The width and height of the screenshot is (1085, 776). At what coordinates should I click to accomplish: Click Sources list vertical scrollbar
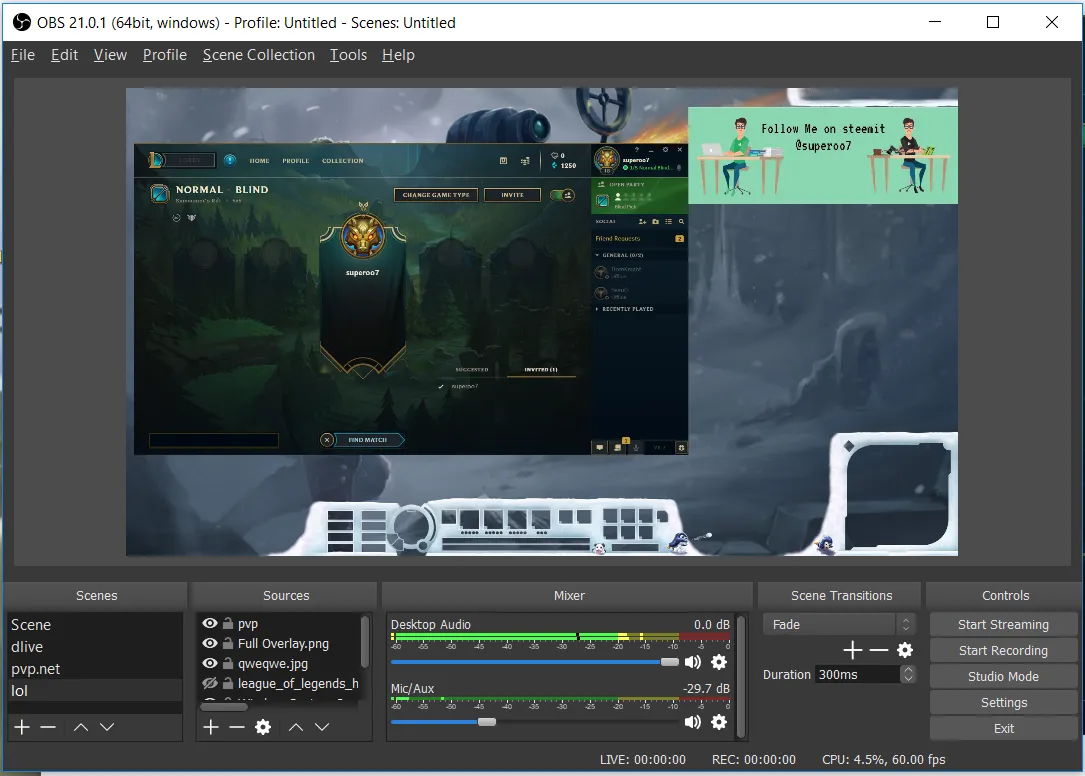click(365, 643)
